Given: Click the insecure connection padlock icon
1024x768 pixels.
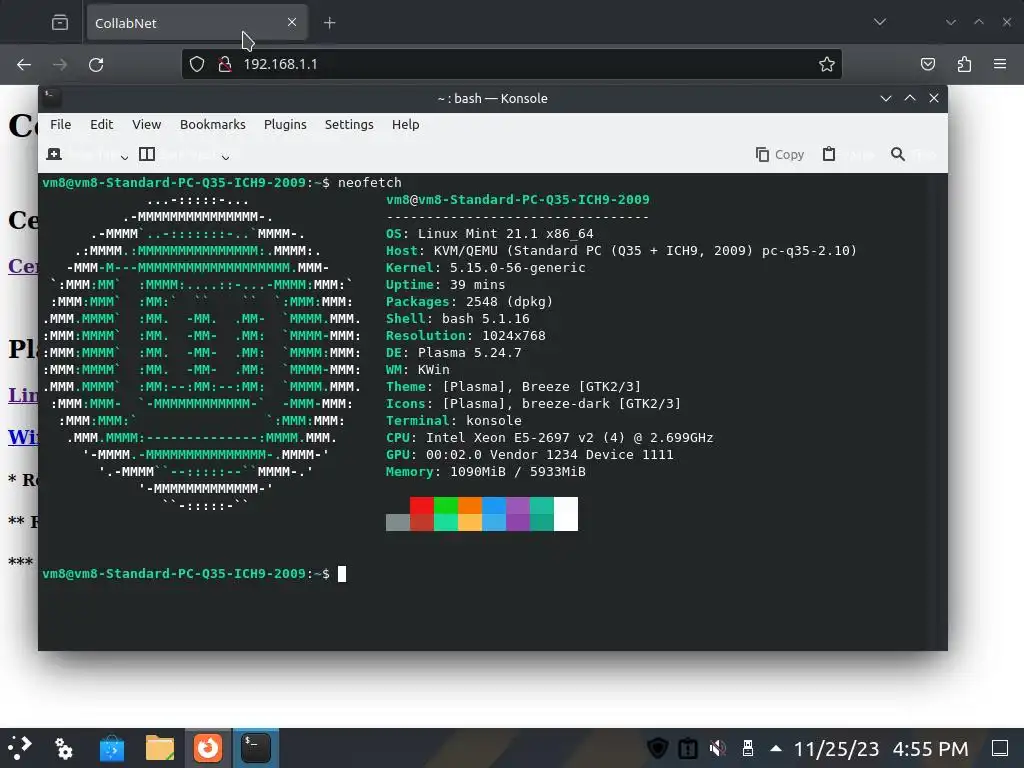Looking at the screenshot, I should pyautogui.click(x=225, y=64).
